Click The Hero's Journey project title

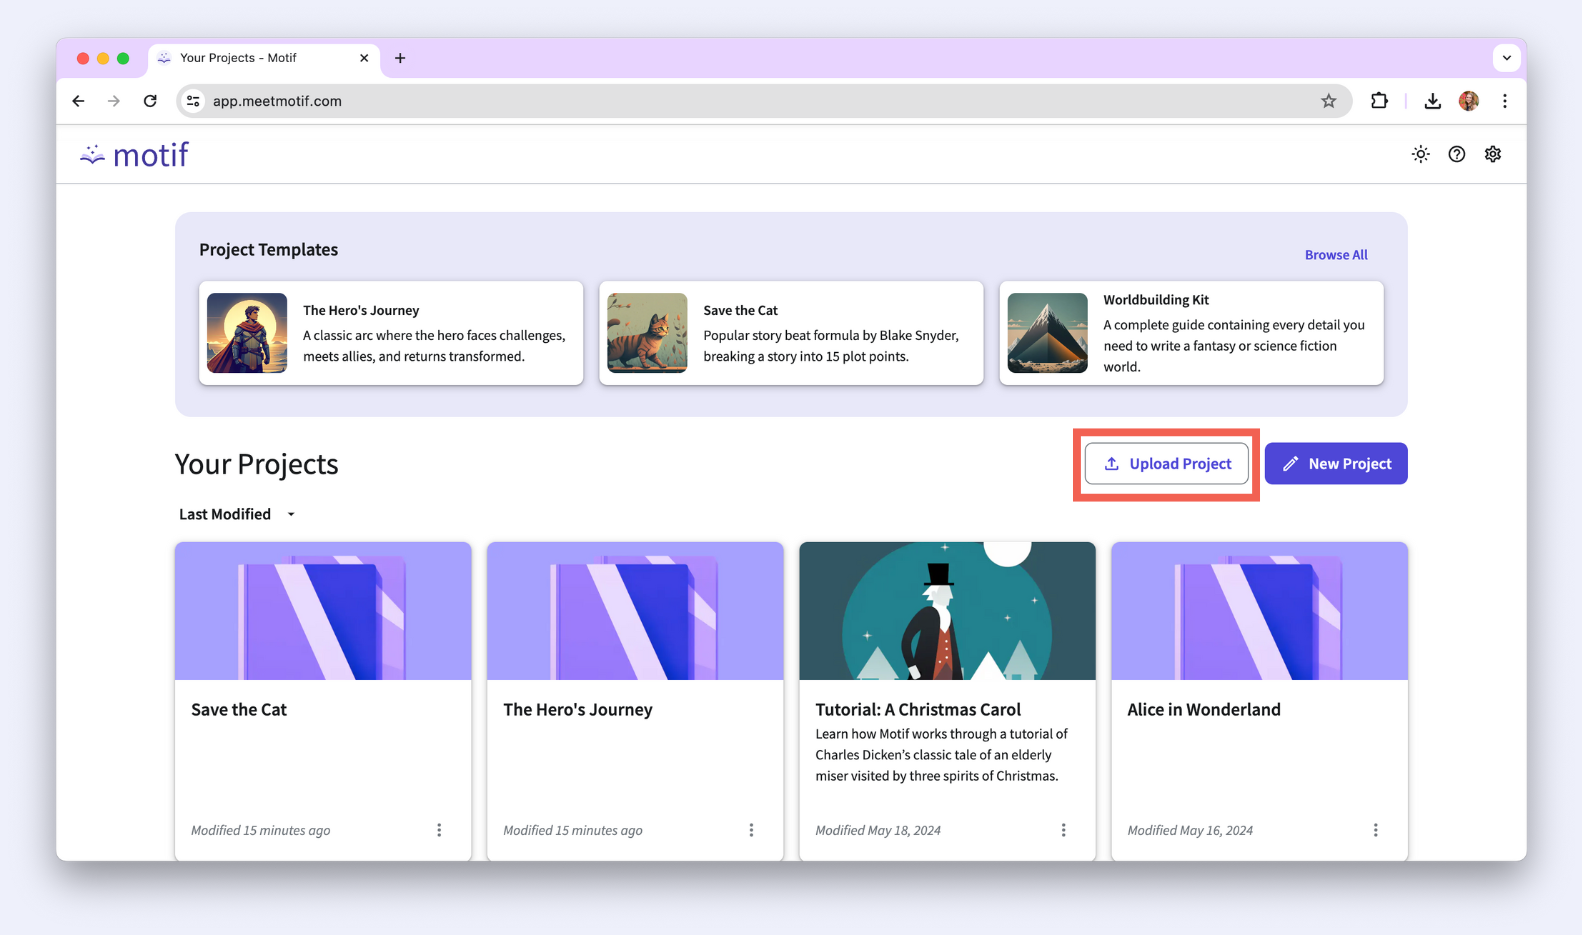tap(578, 709)
